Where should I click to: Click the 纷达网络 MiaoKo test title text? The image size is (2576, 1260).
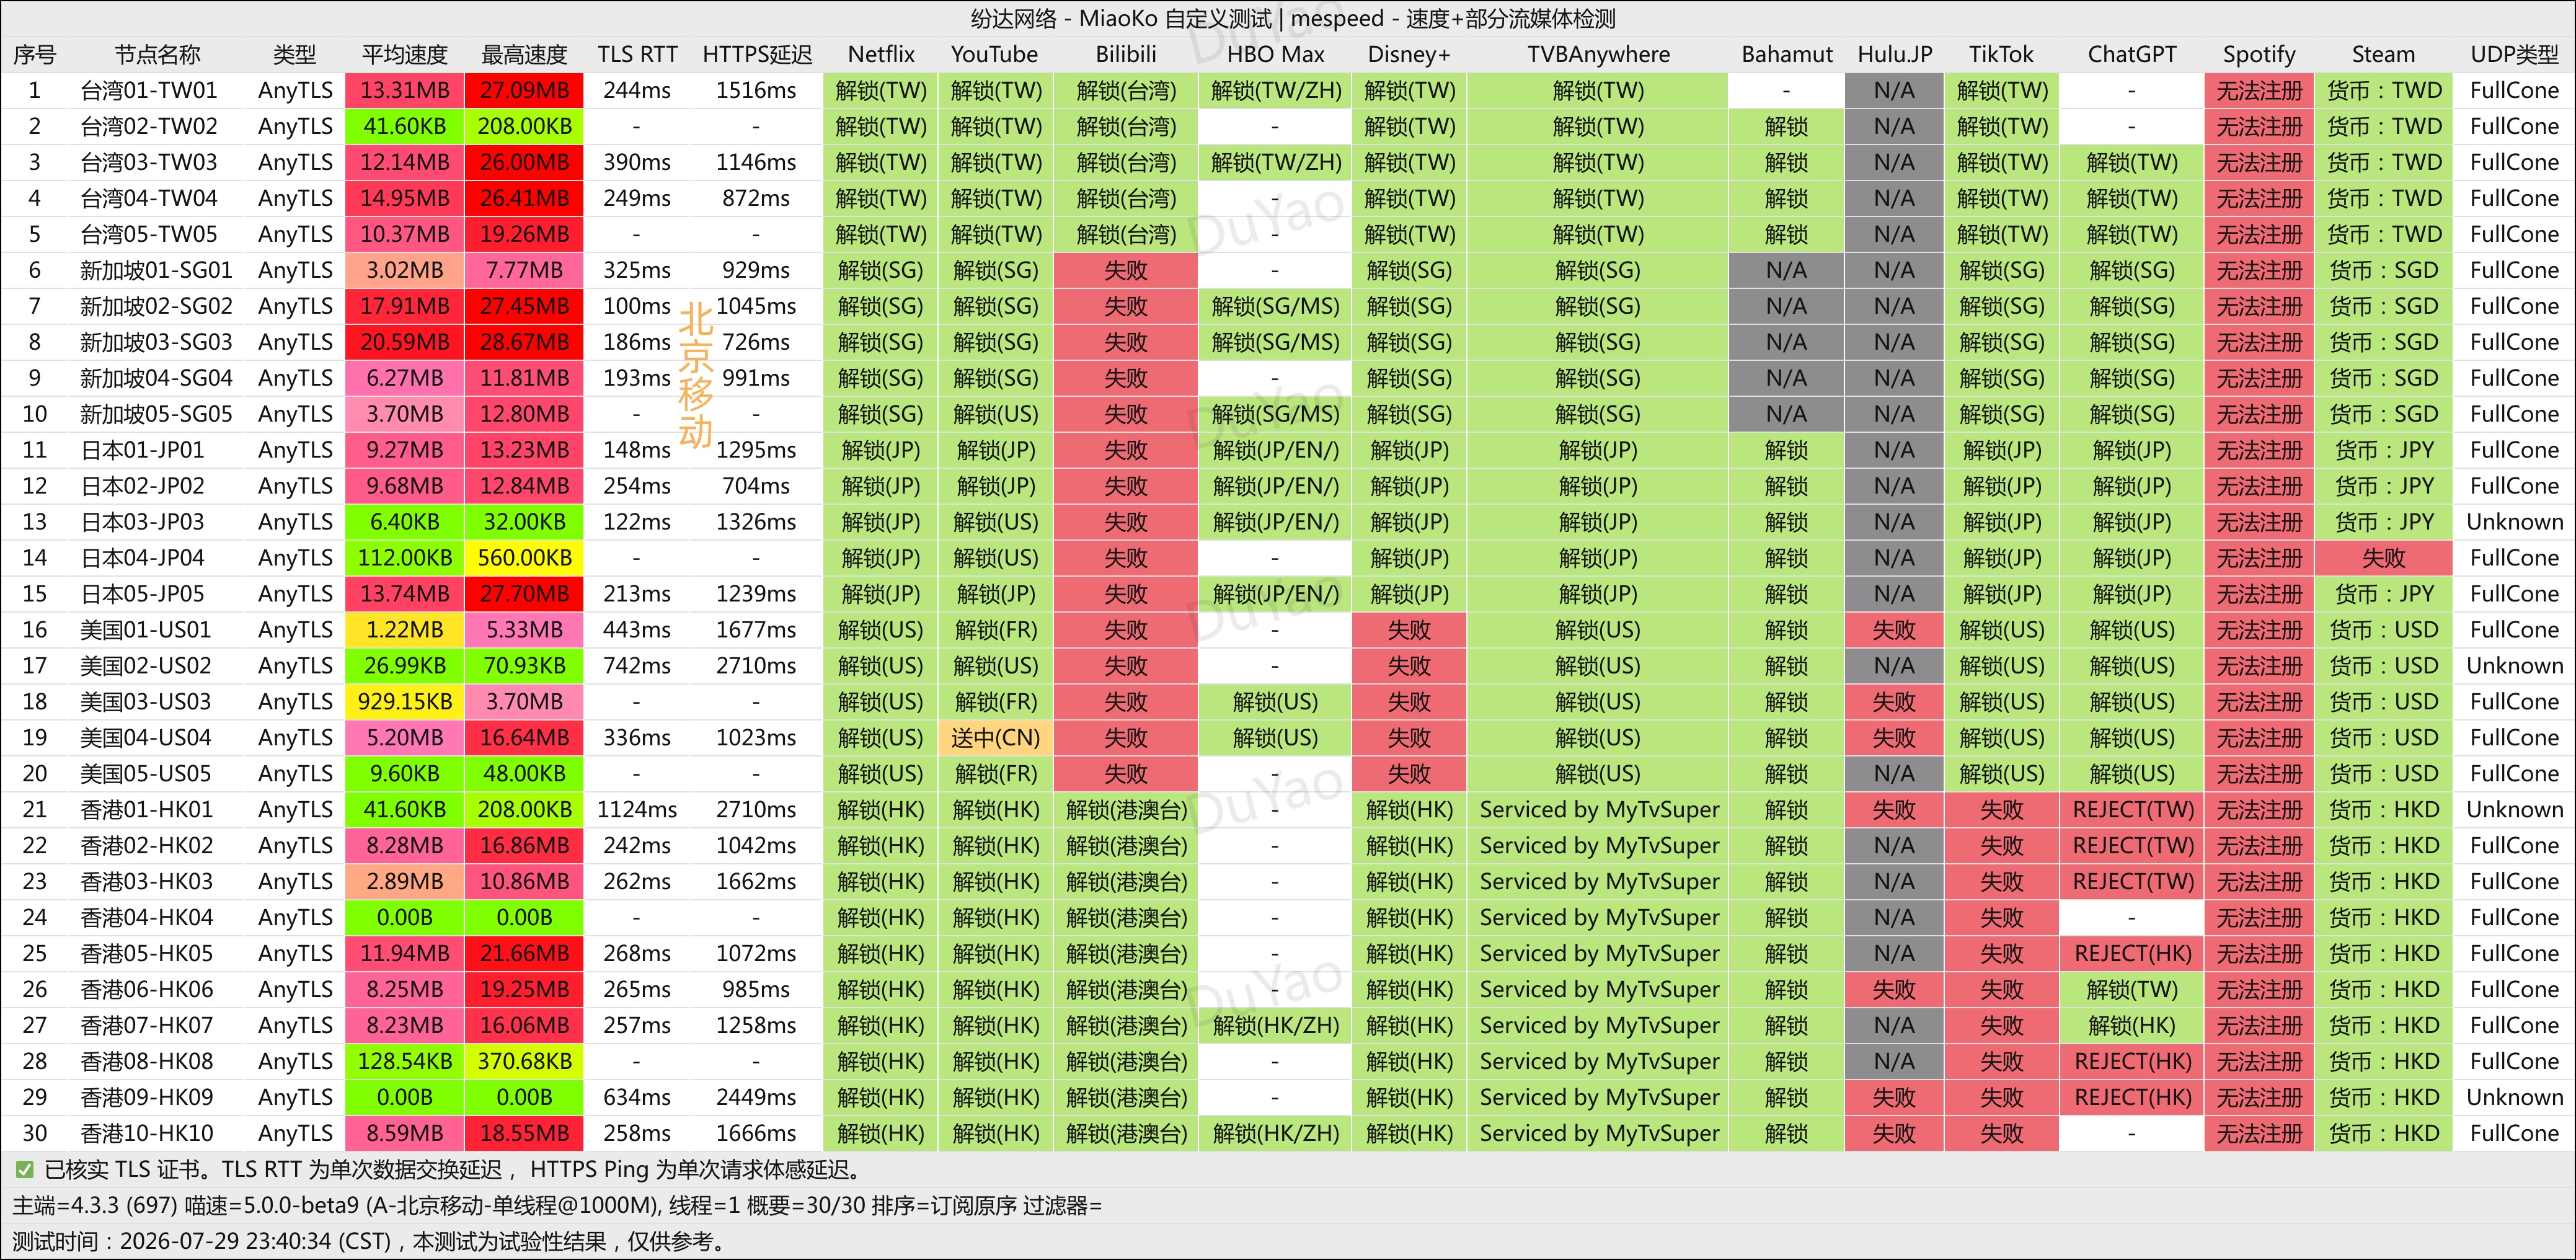click(x=1292, y=18)
